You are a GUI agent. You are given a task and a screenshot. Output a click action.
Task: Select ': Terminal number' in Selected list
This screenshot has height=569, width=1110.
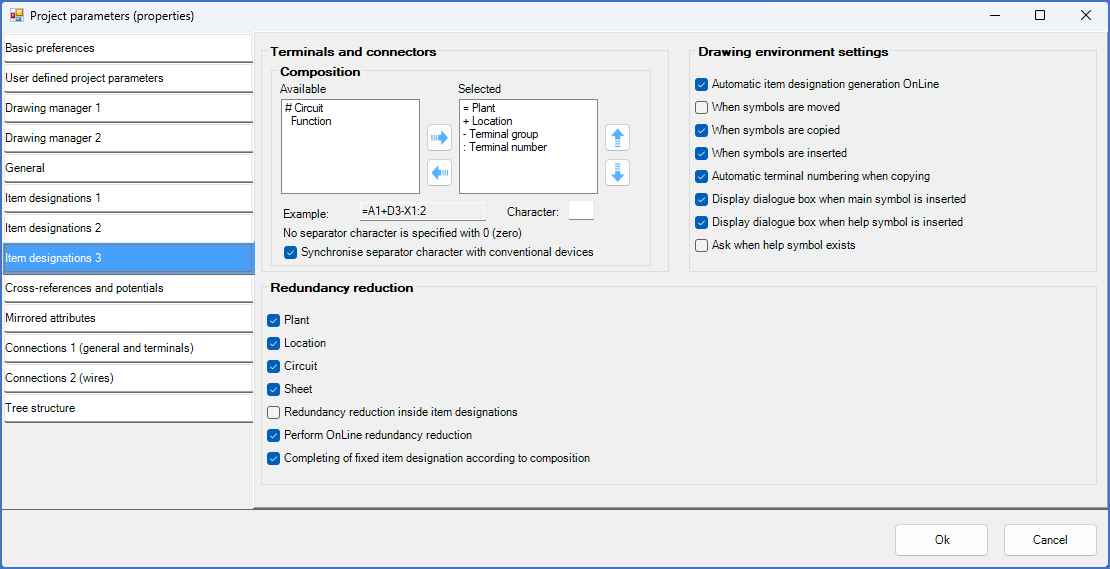coord(504,146)
